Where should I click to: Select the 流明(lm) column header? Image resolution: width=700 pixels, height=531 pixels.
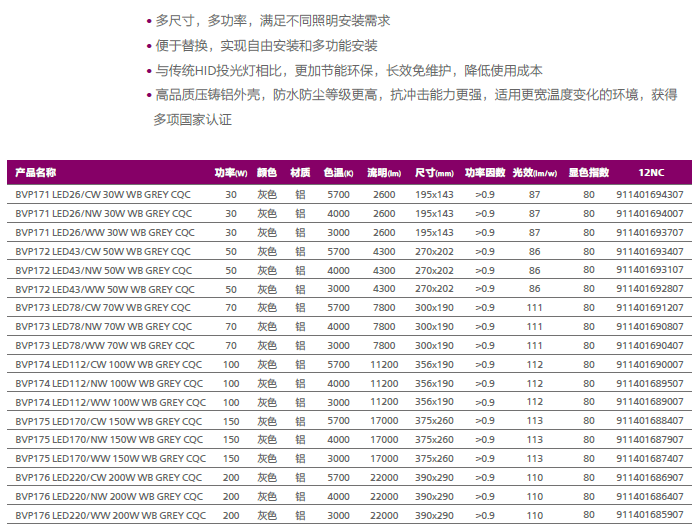384,173
